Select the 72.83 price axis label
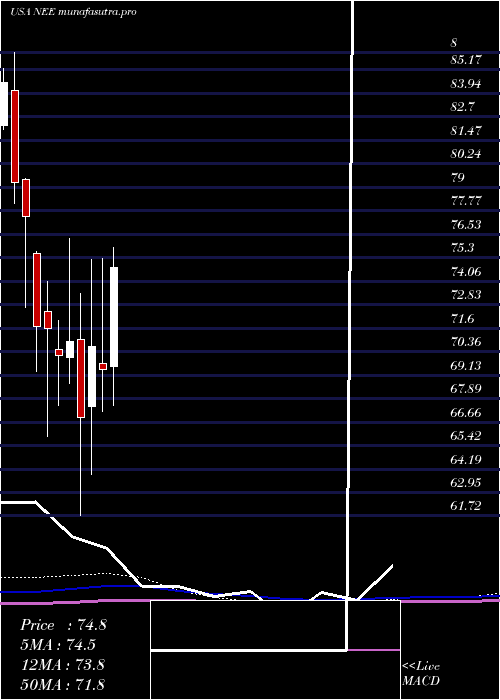Image resolution: width=500 pixels, height=700 pixels. 466,295
